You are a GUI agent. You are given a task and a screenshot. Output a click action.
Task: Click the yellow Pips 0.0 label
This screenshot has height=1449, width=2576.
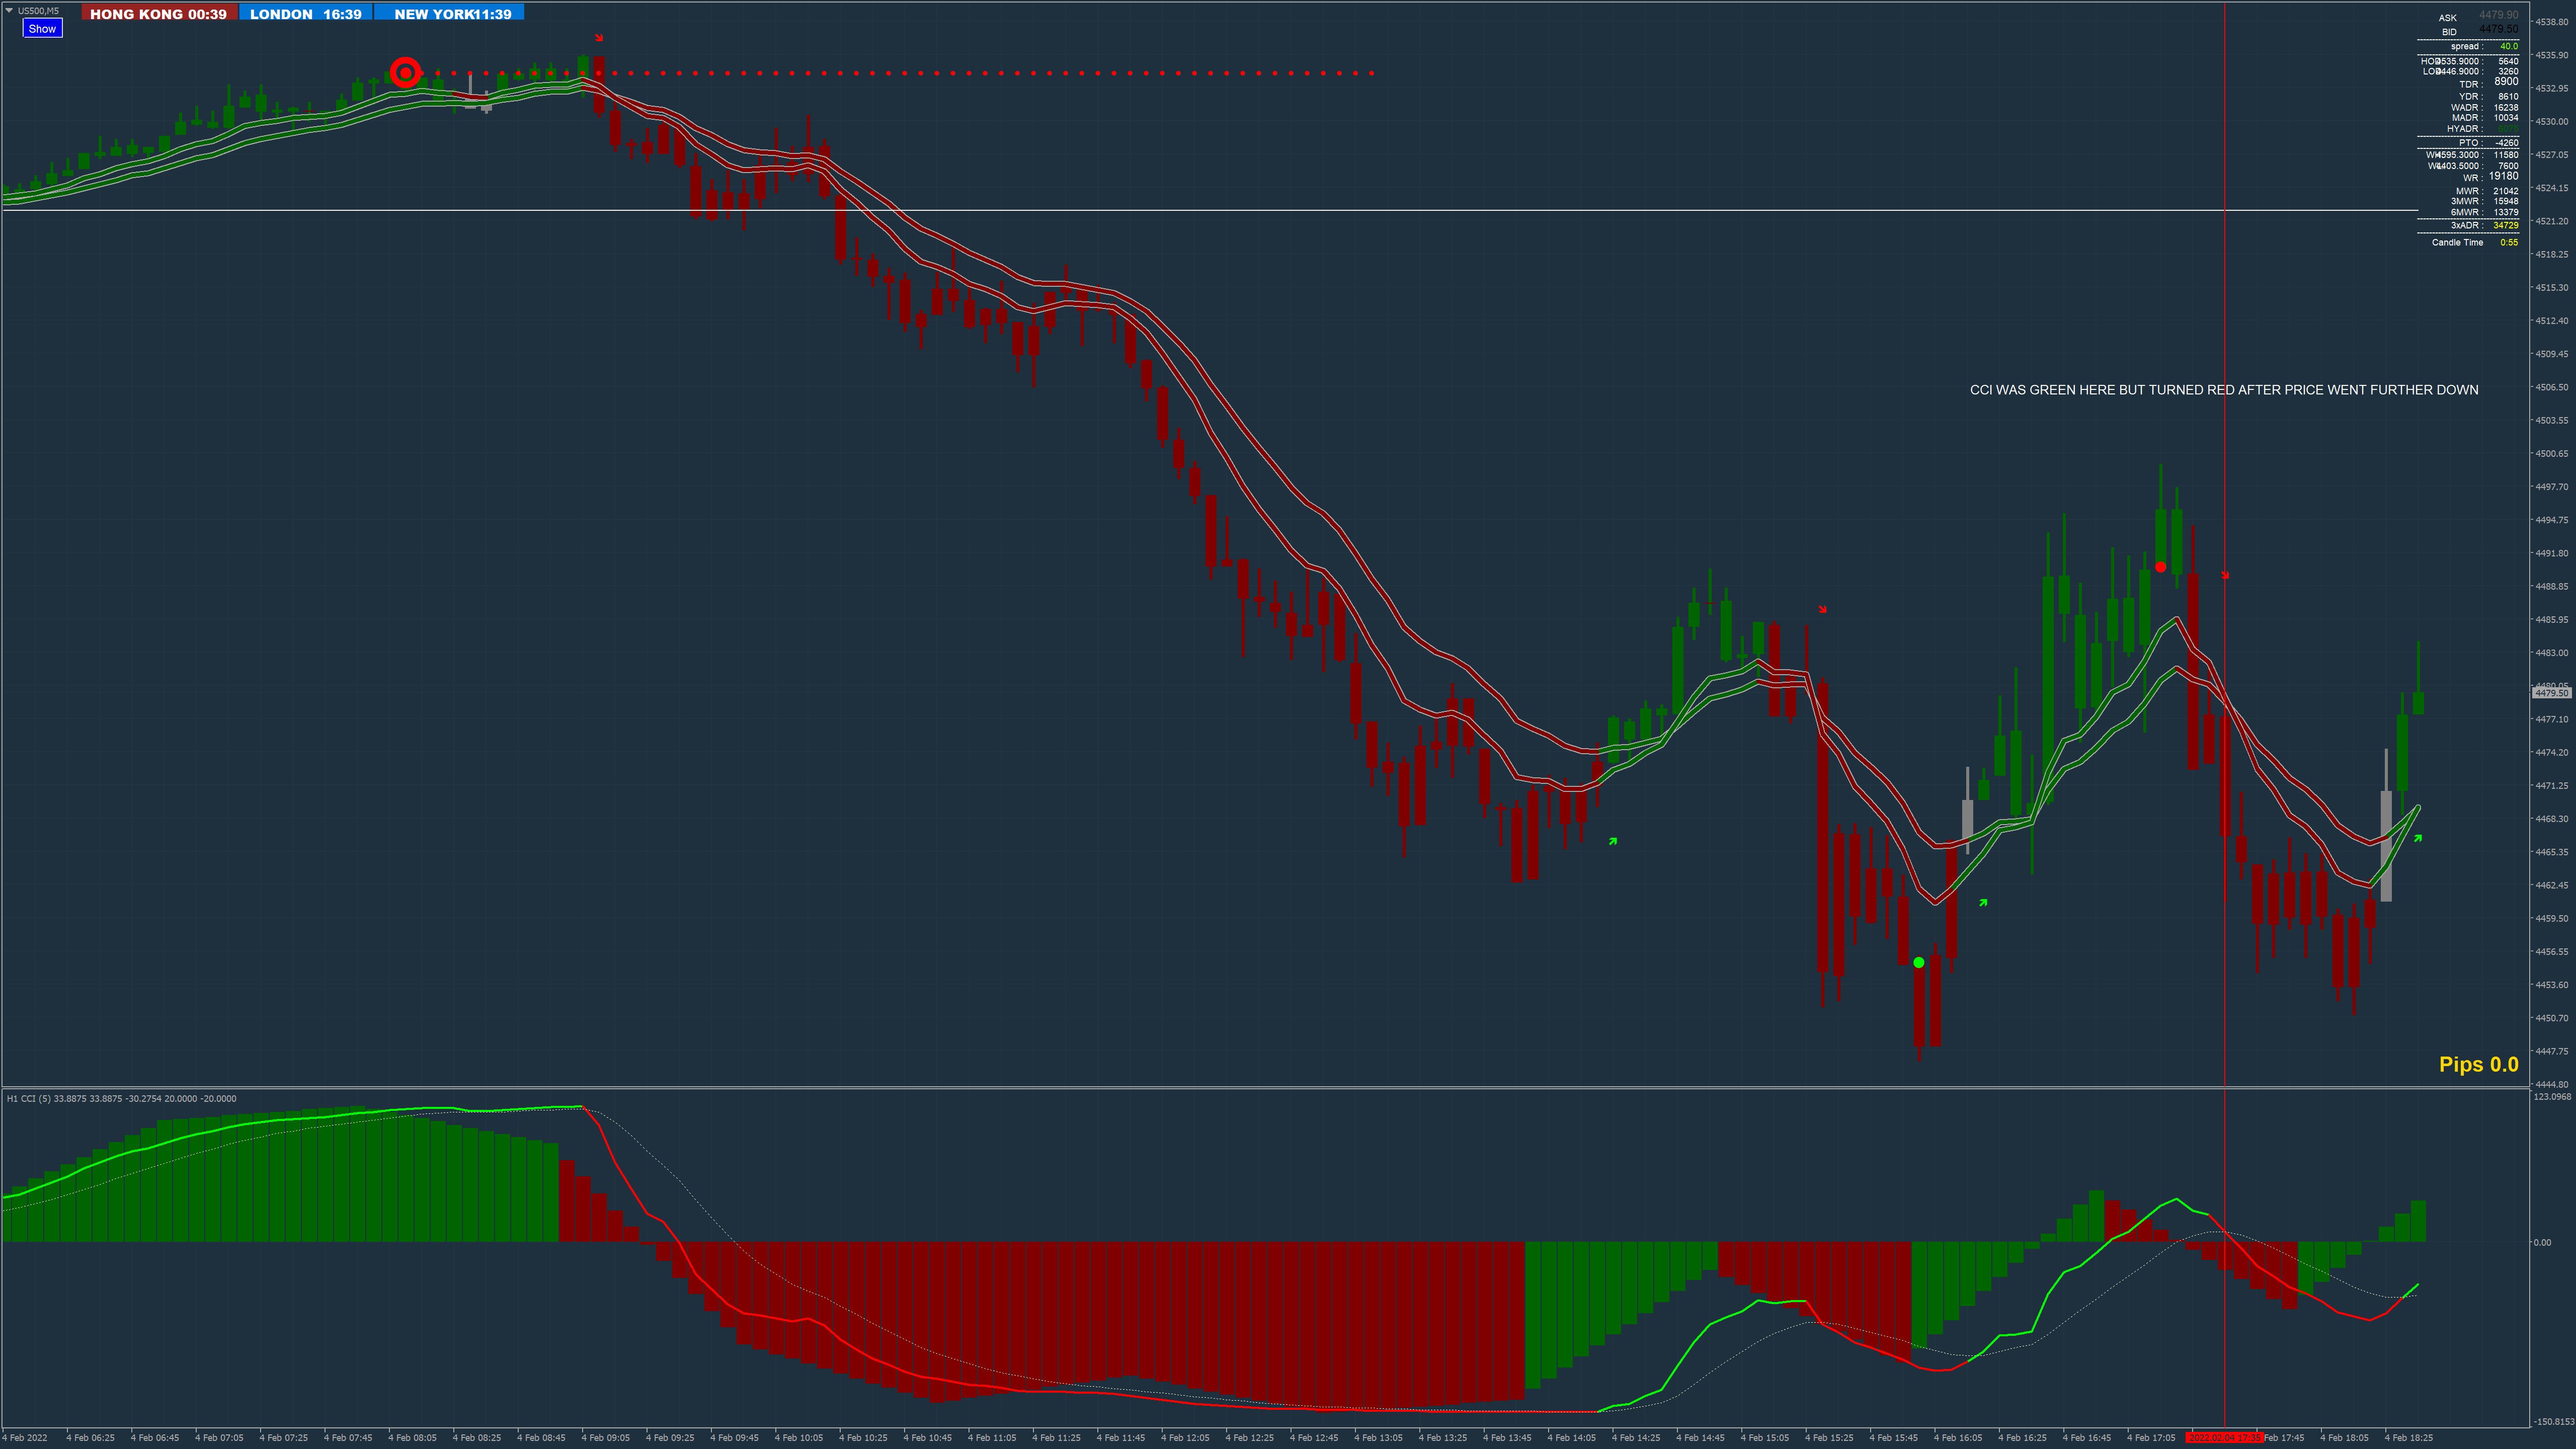(x=2478, y=1064)
